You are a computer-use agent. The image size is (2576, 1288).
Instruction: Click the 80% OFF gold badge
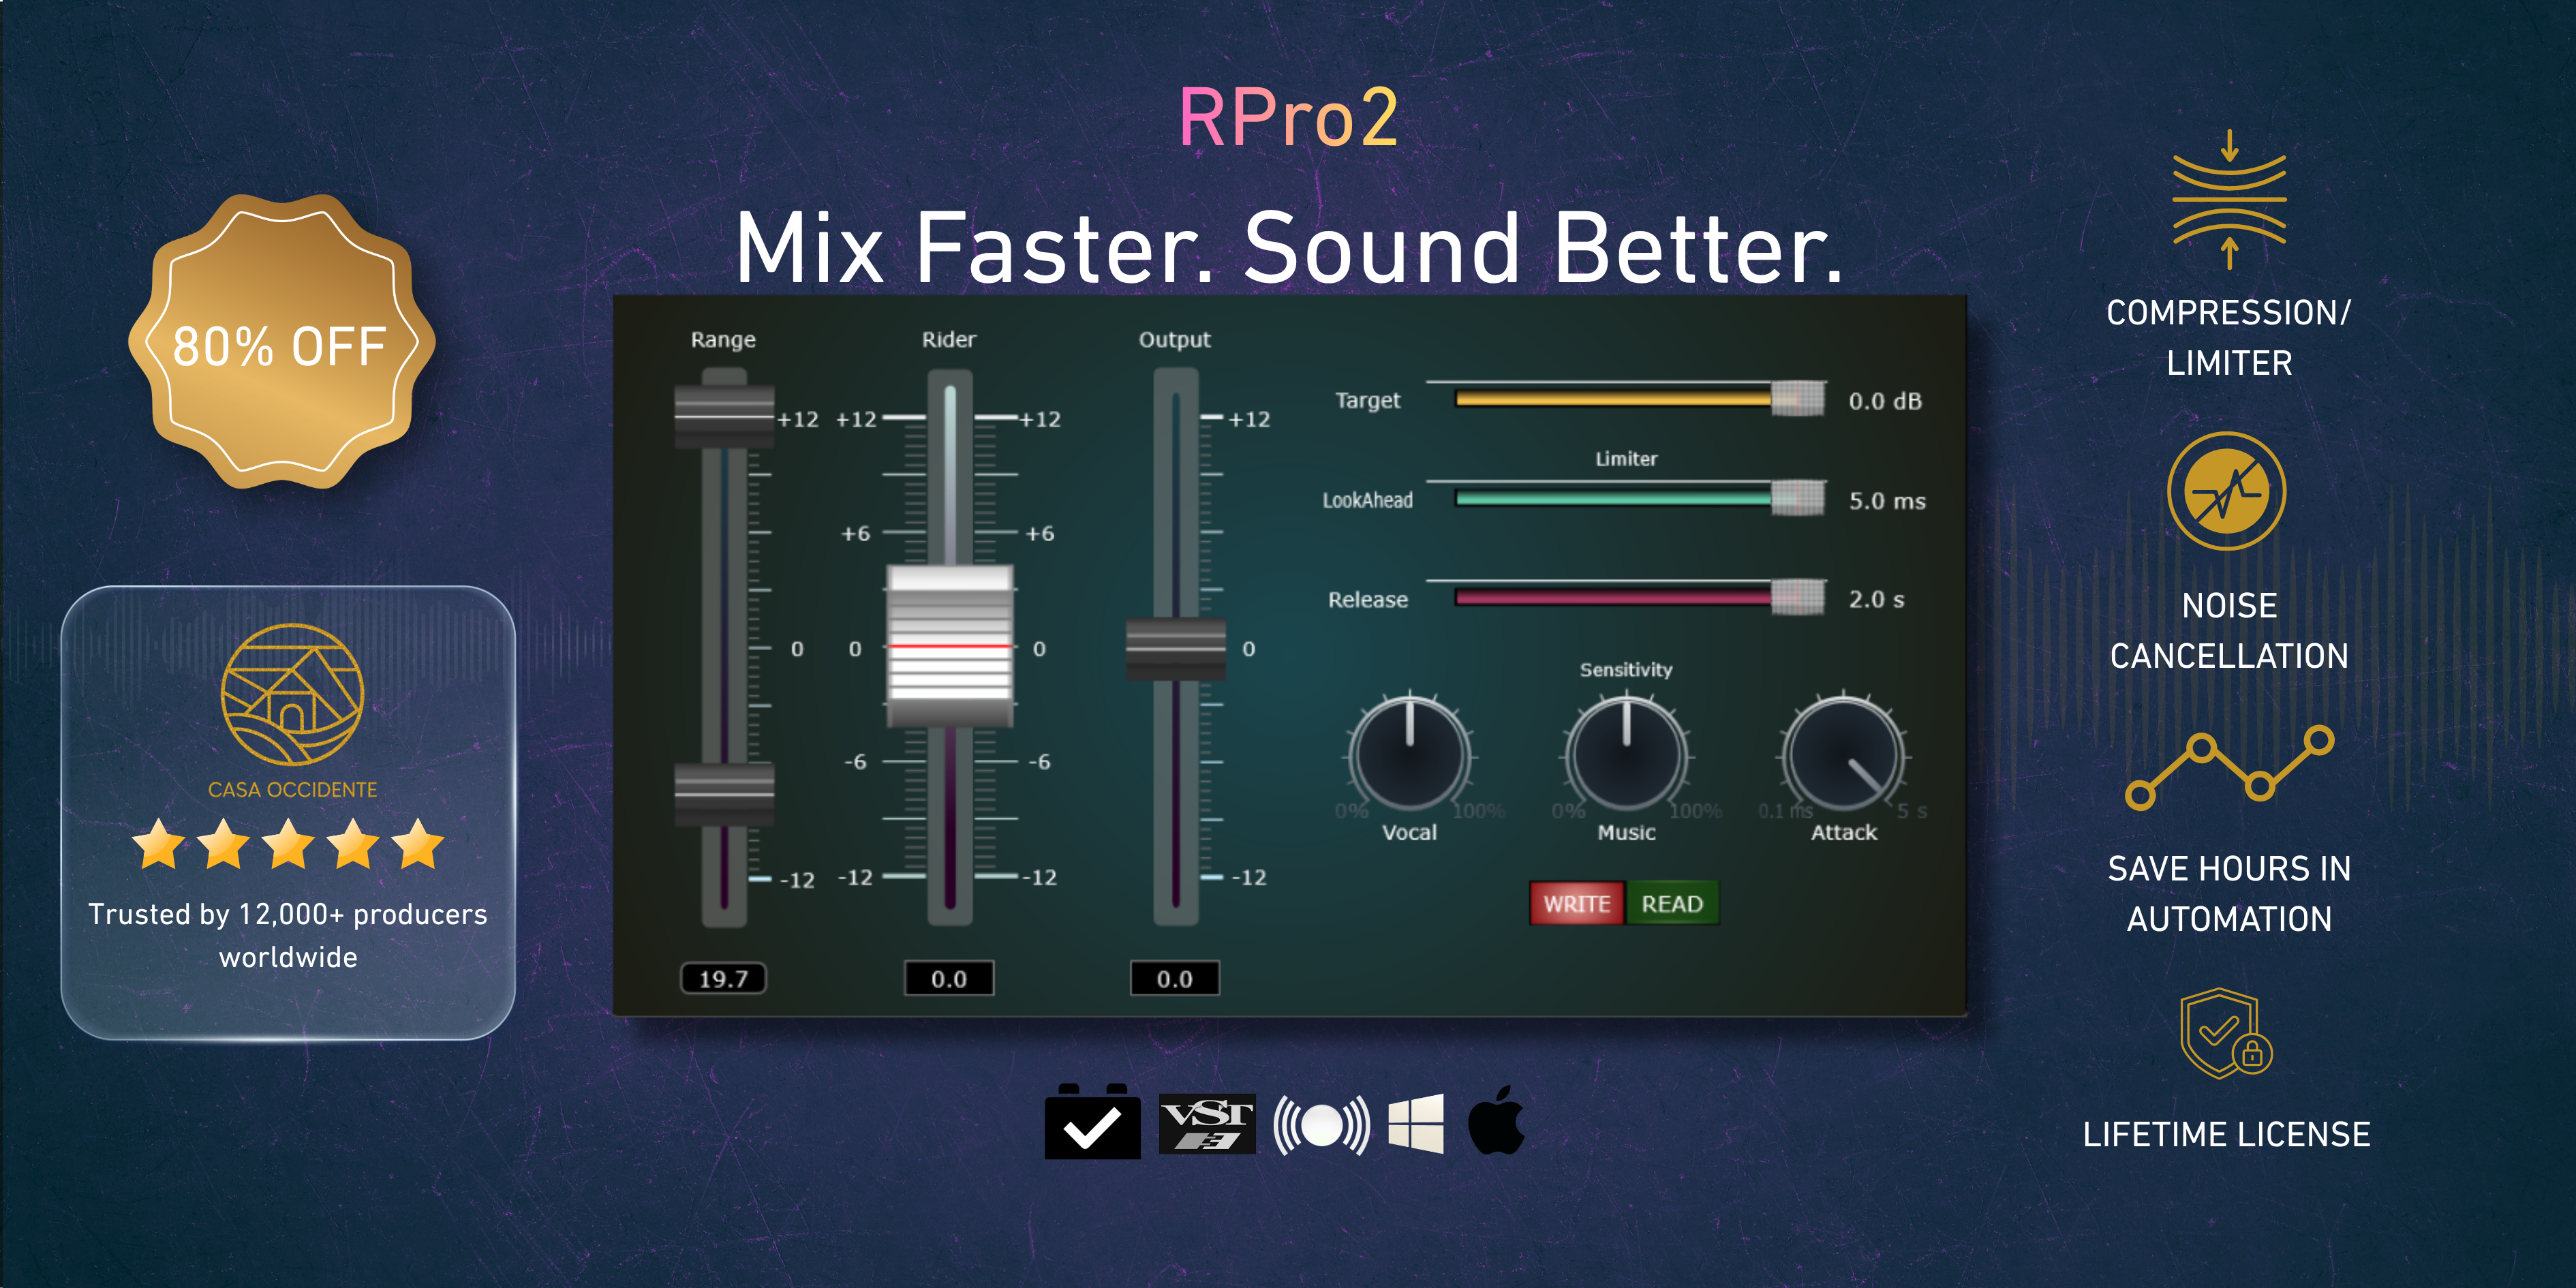click(281, 342)
